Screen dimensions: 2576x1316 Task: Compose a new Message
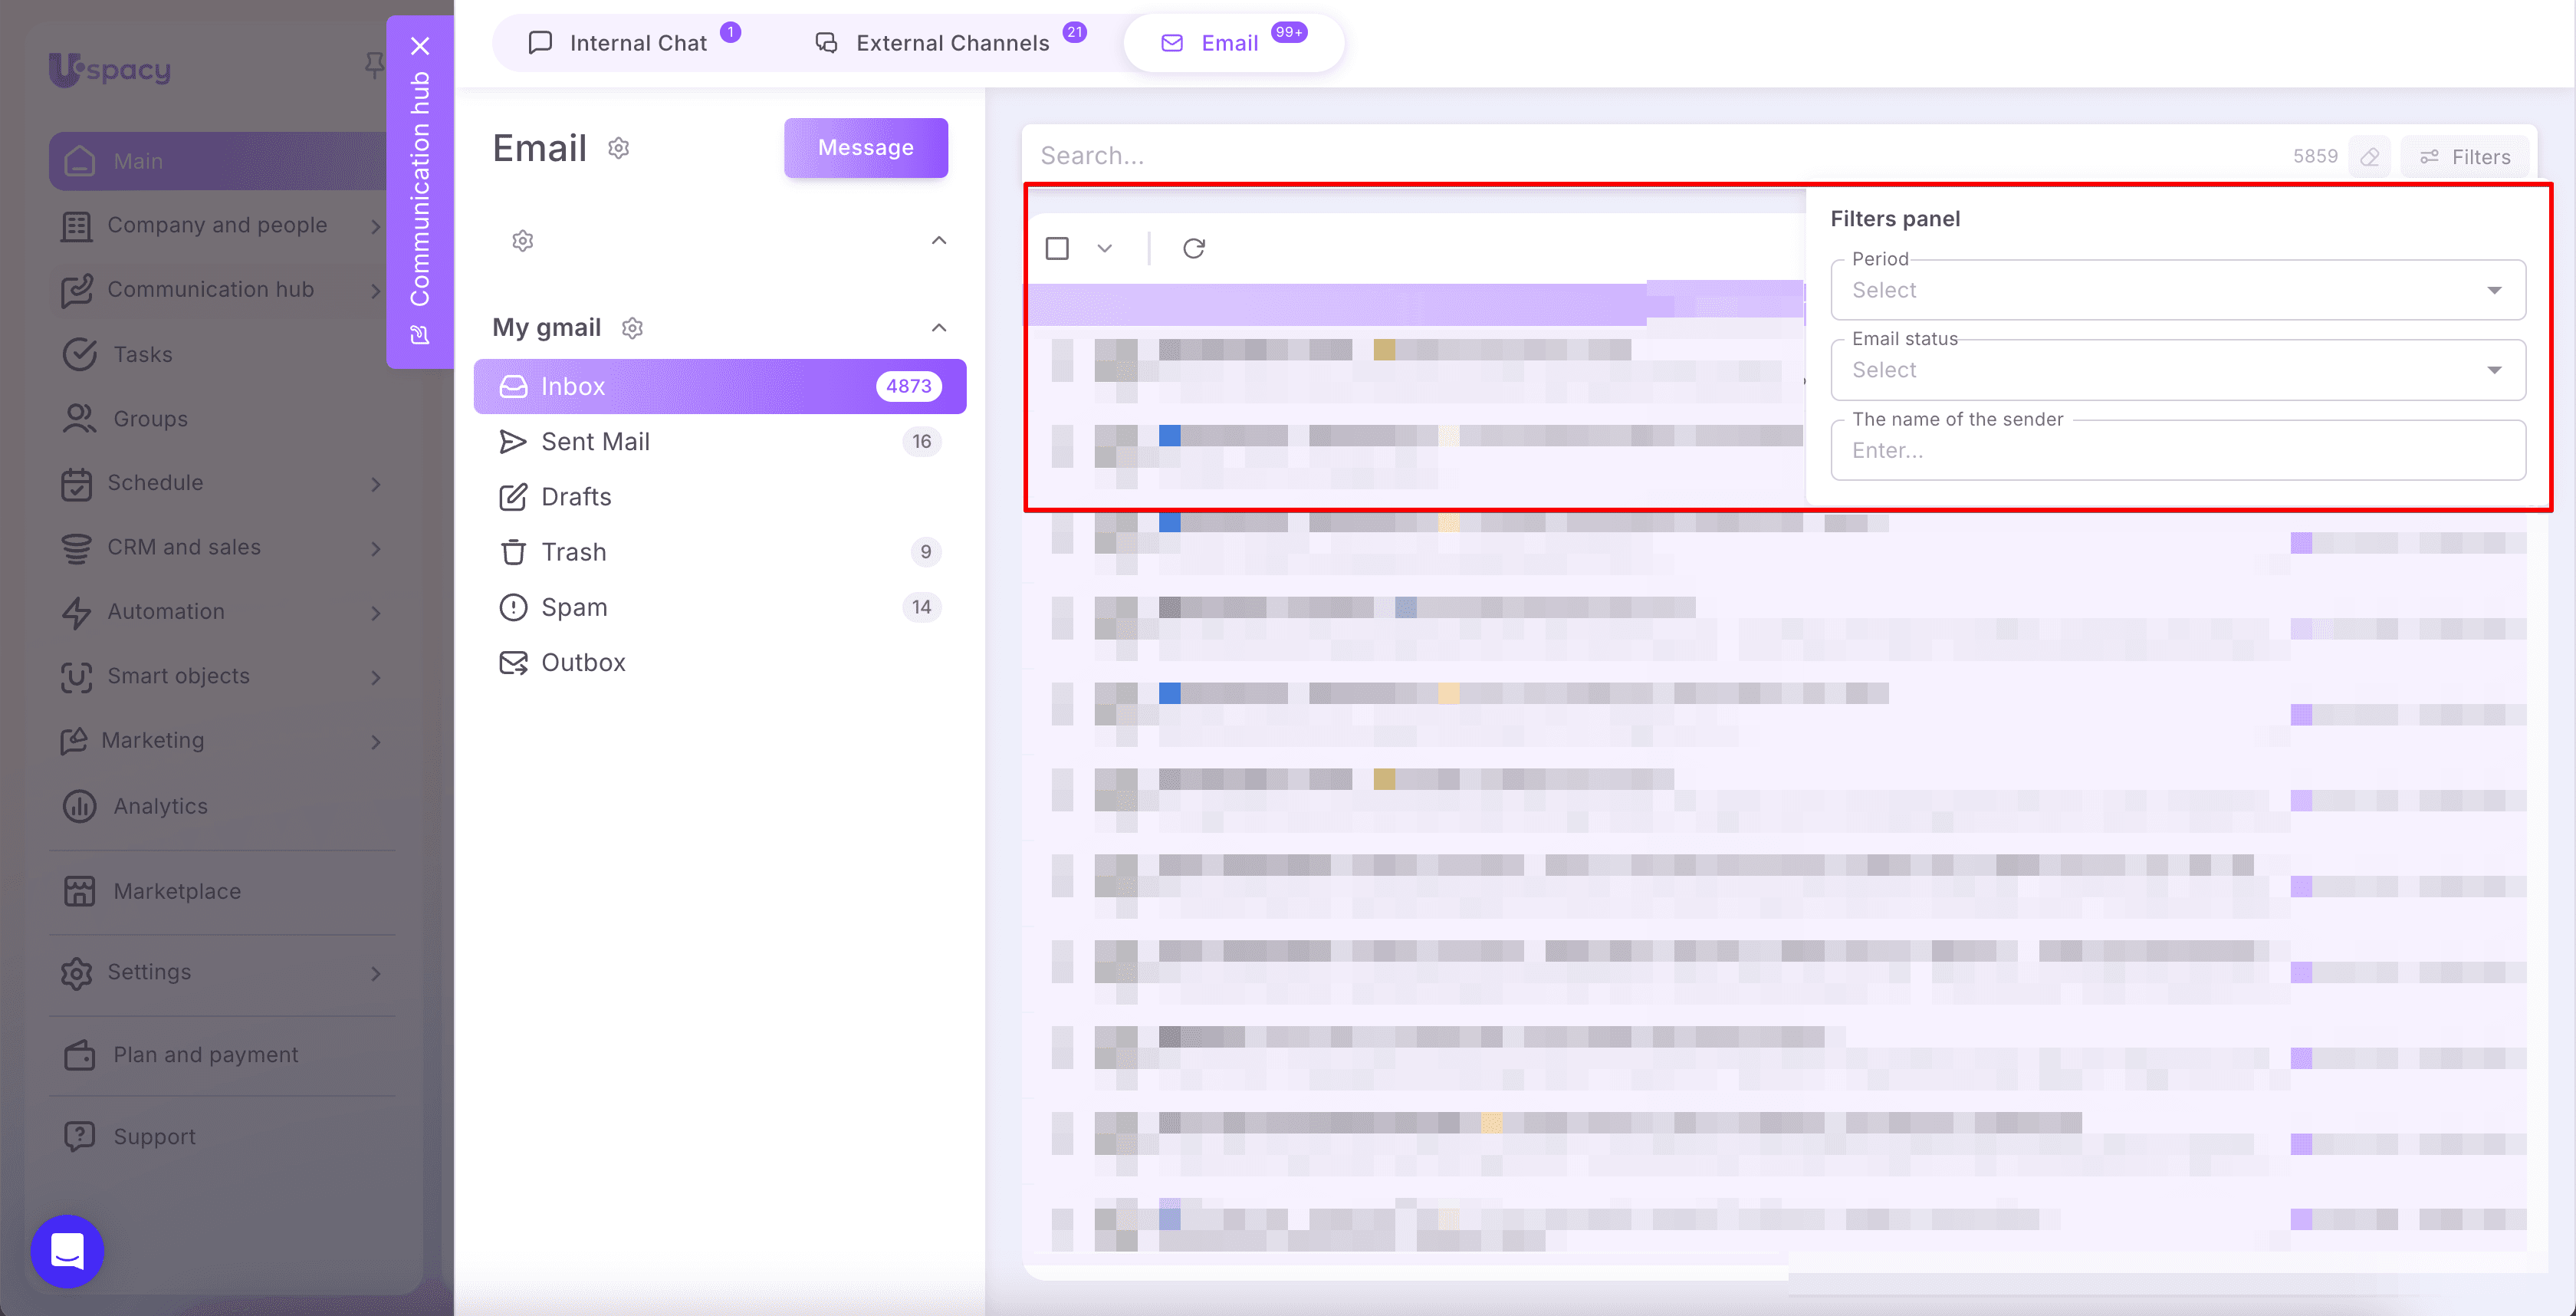point(866,148)
